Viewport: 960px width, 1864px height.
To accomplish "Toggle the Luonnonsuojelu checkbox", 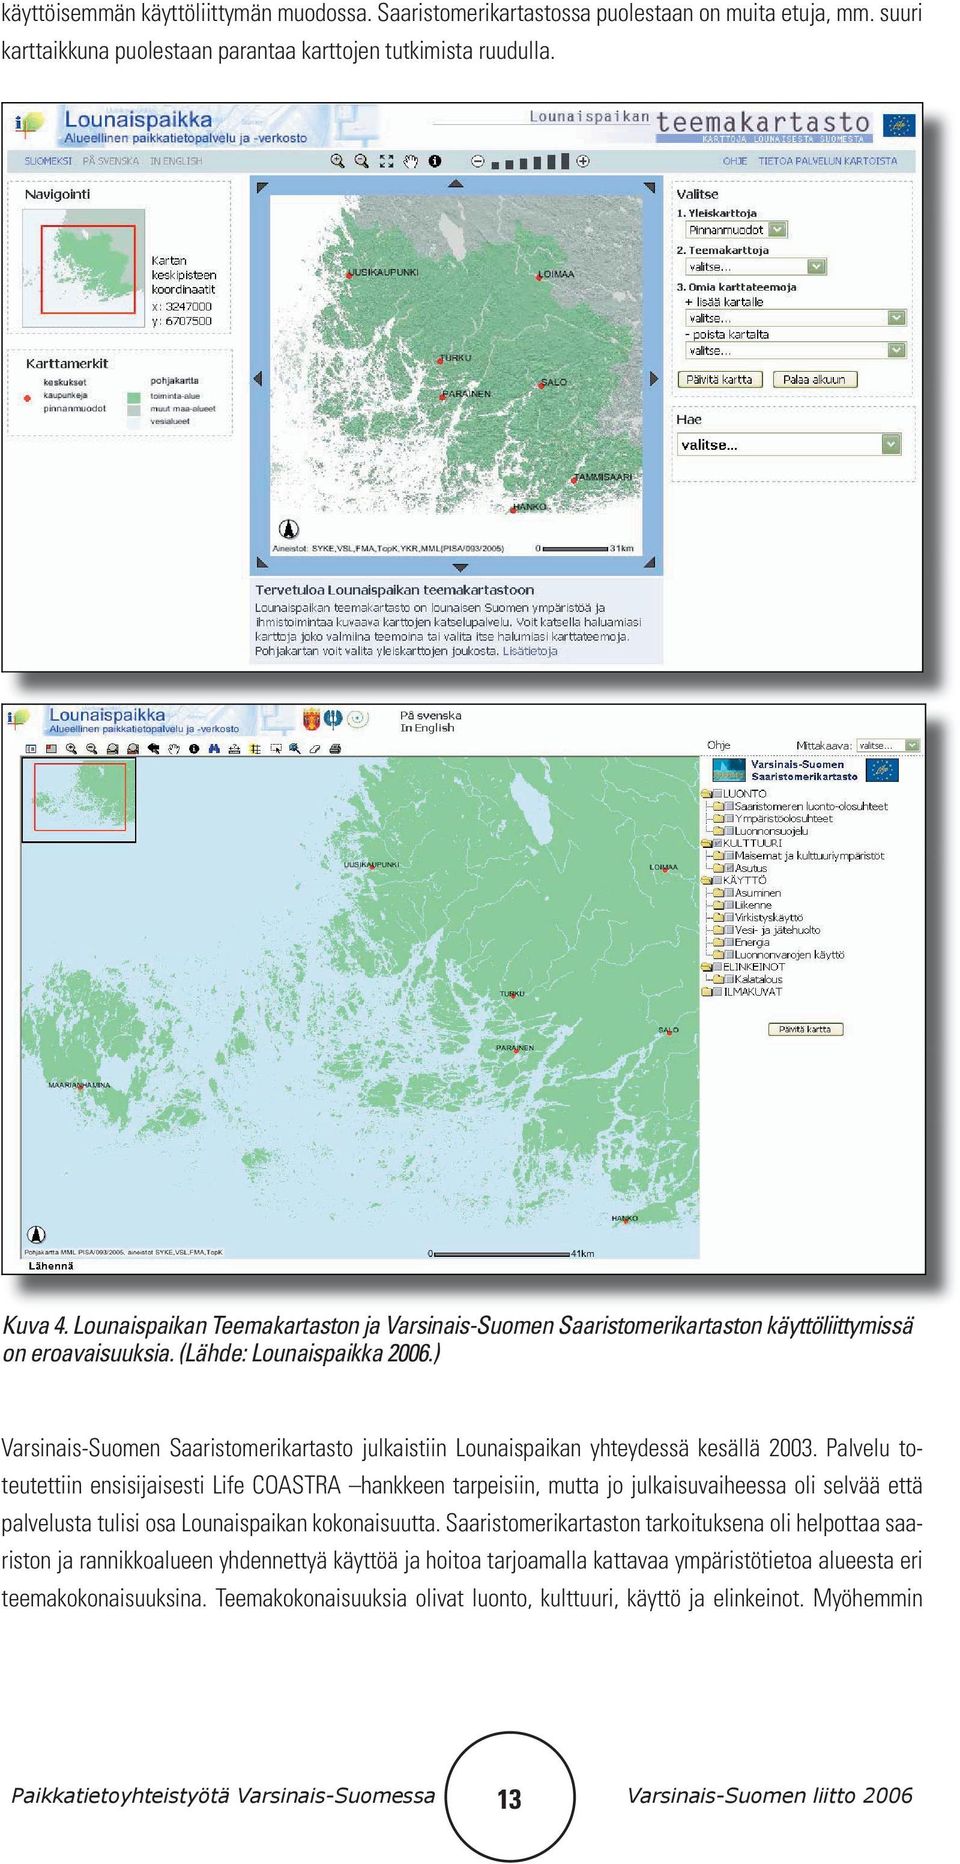I will 729,831.
